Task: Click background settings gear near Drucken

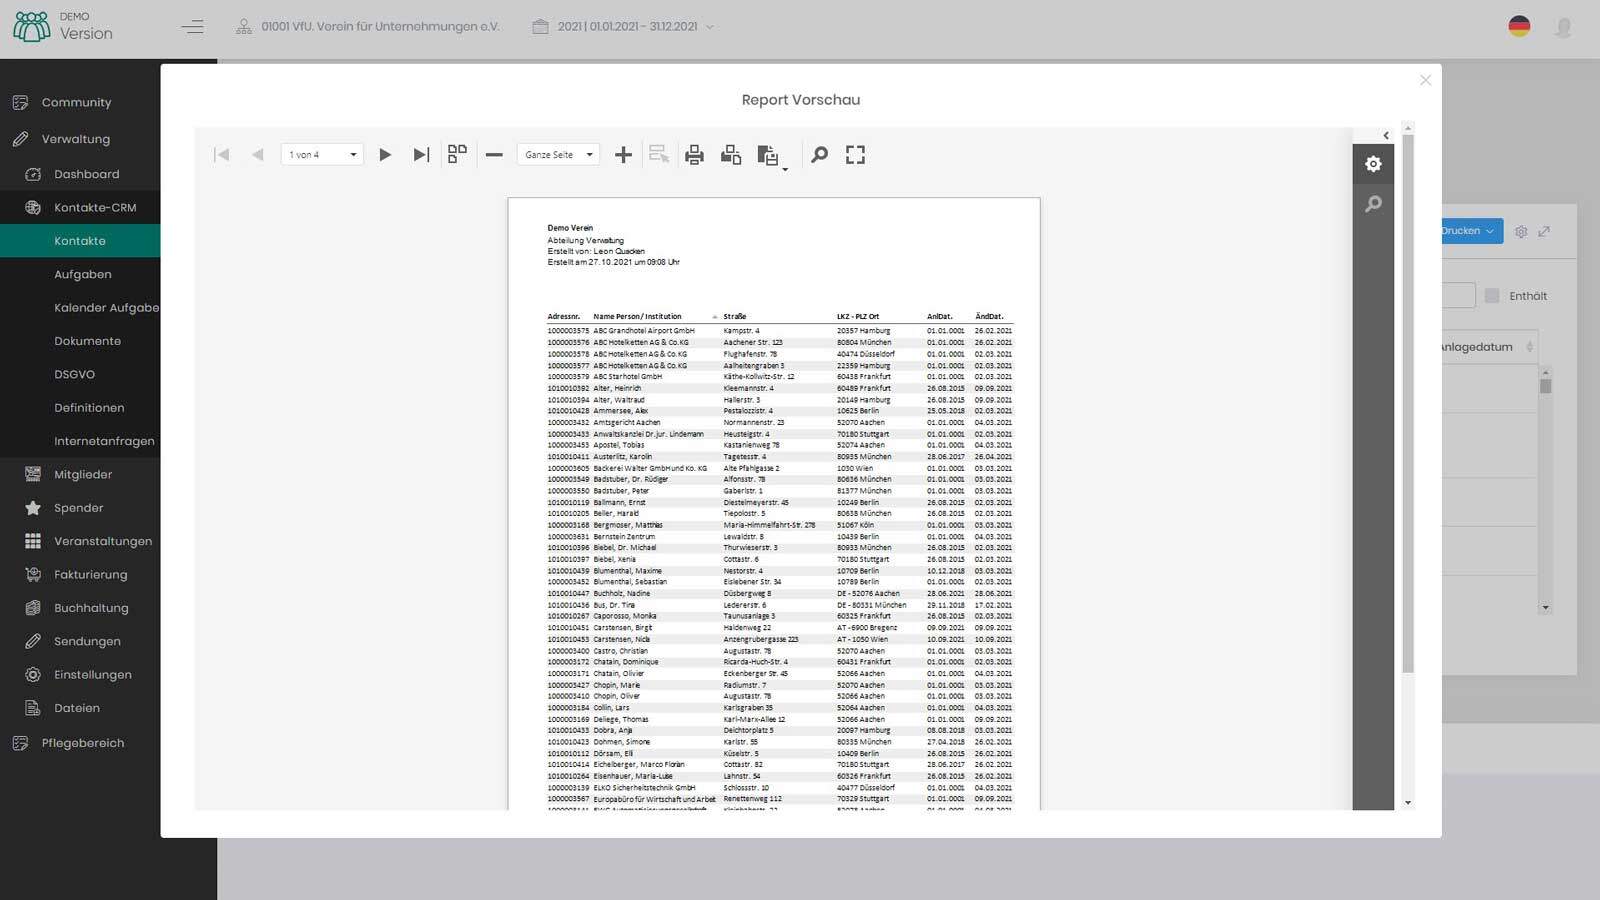Action: [x=1521, y=231]
